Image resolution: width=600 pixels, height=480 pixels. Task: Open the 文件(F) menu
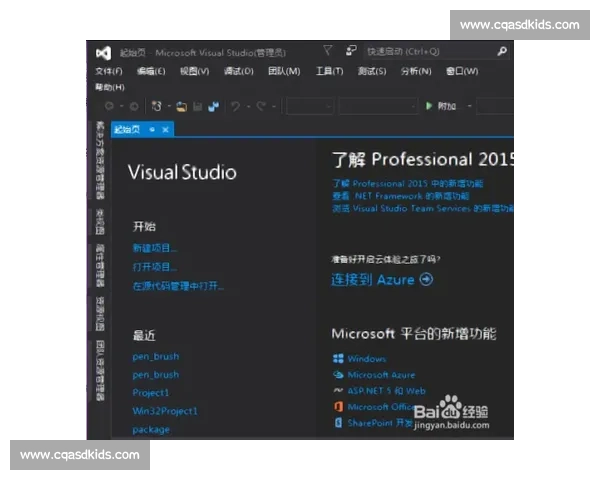tap(109, 71)
